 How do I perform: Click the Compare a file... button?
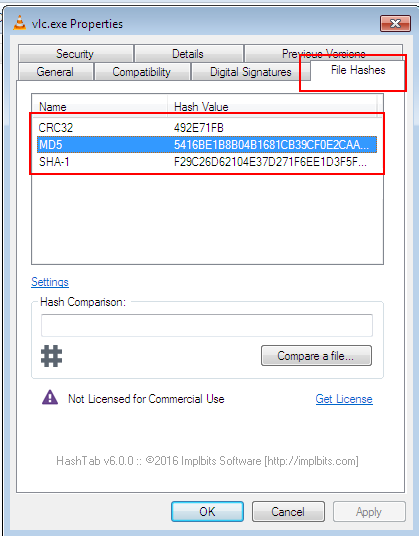coord(316,356)
